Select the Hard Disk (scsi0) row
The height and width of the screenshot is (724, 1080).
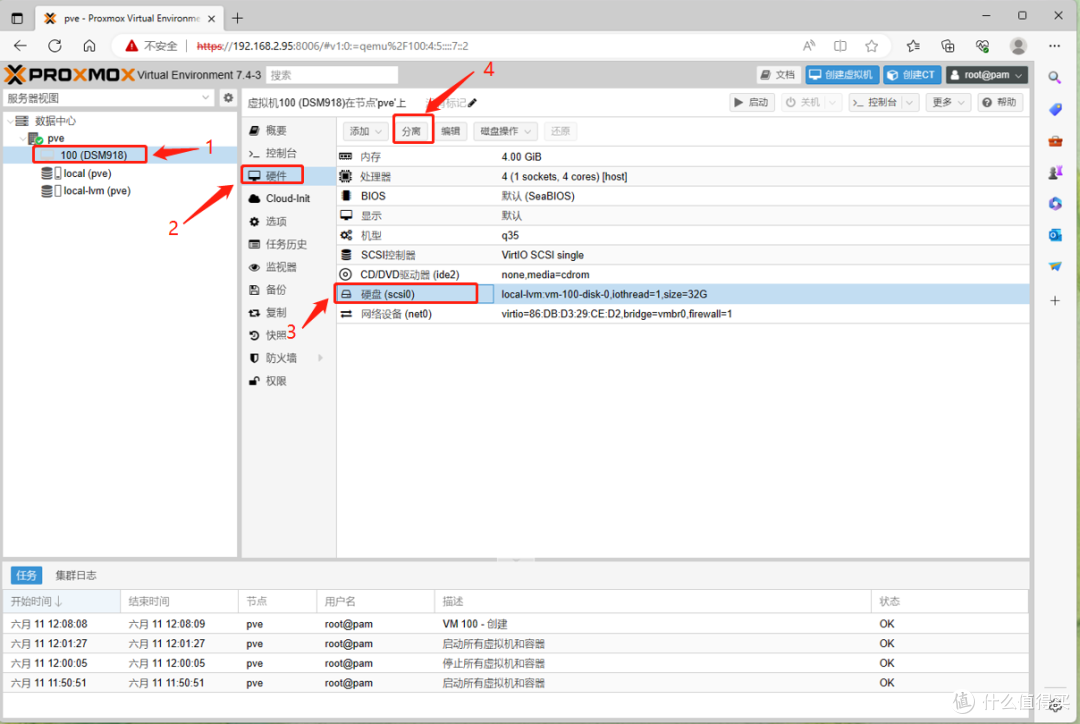[683, 293]
